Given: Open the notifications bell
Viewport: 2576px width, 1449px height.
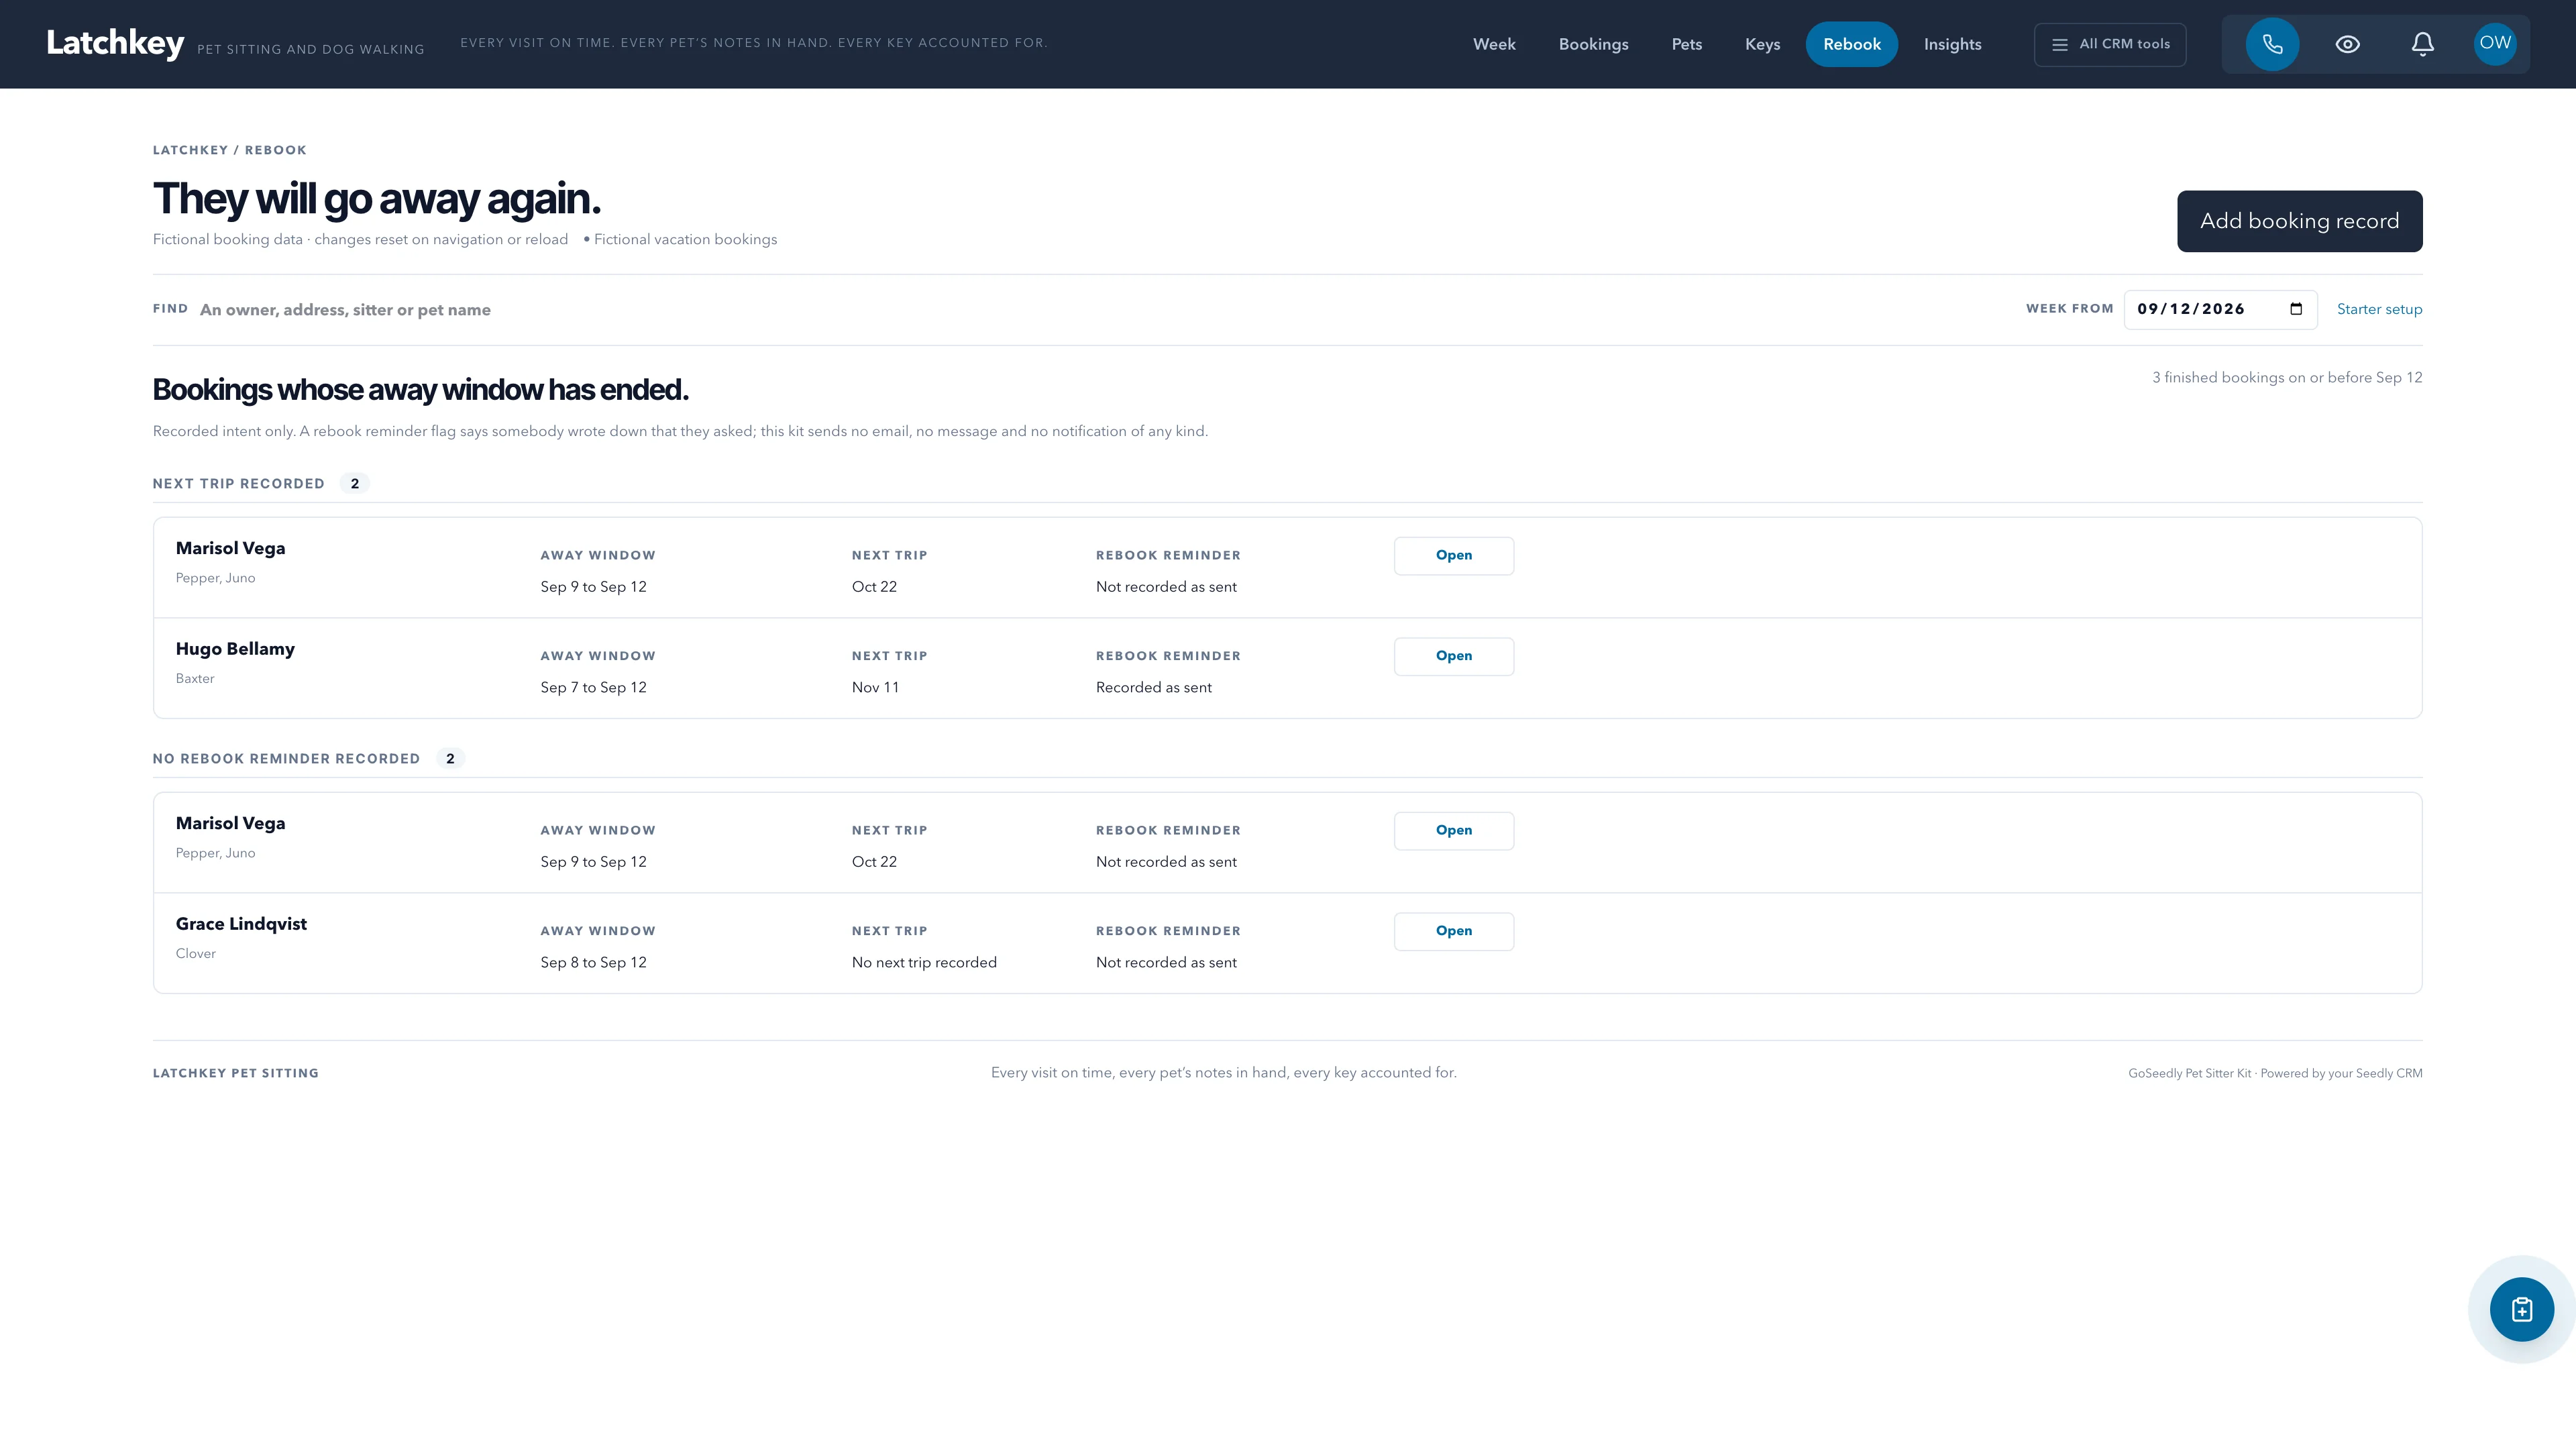Looking at the screenshot, I should tap(2422, 44).
